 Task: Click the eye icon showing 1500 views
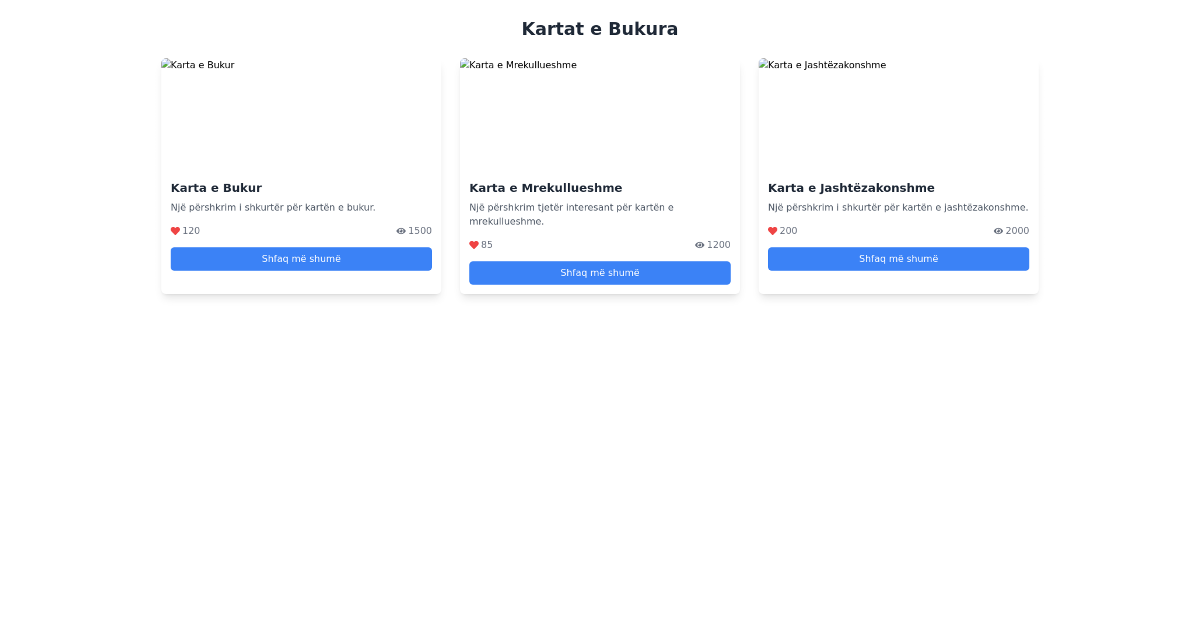403,230
